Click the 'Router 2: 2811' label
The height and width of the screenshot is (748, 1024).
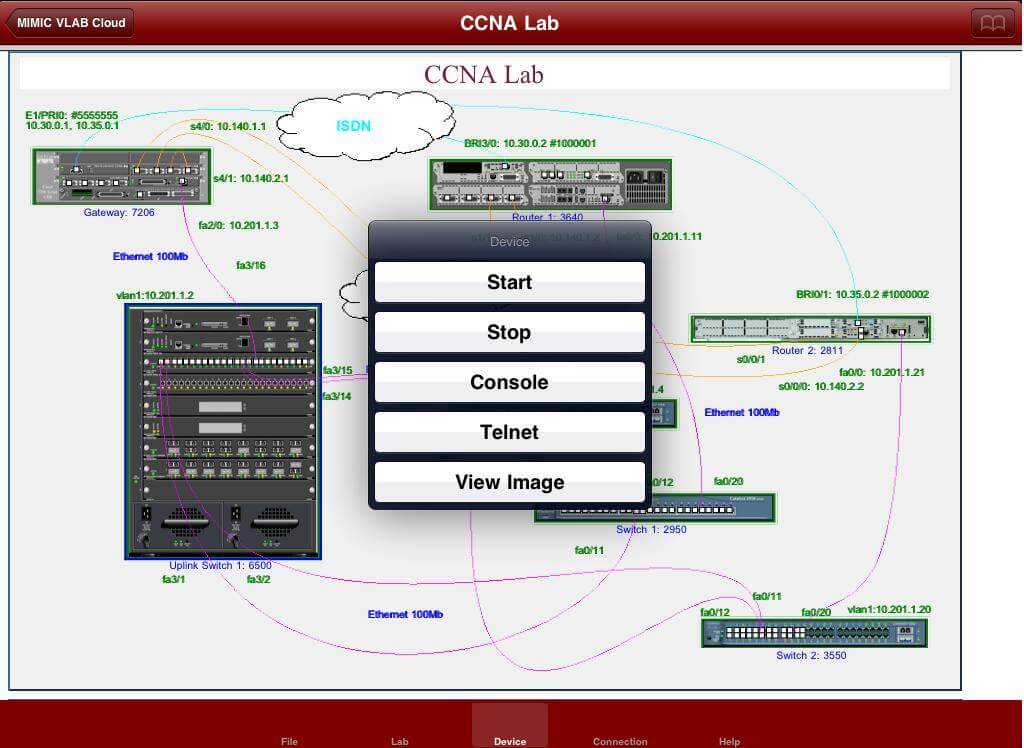[807, 350]
